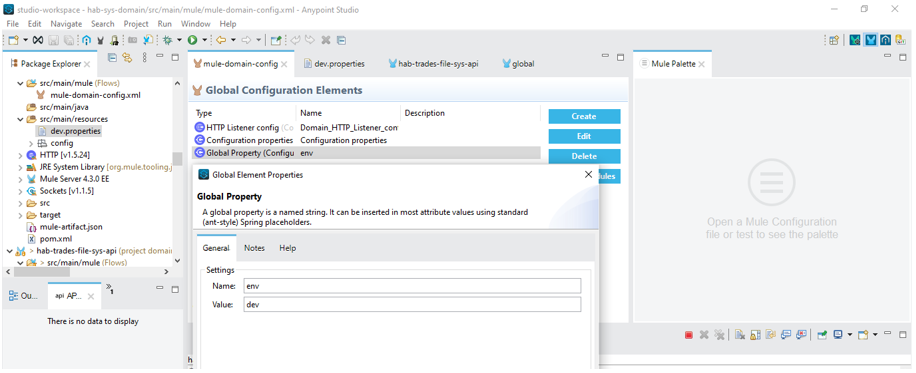Click the Open Perspective icon
The image size is (916, 373).
[834, 40]
